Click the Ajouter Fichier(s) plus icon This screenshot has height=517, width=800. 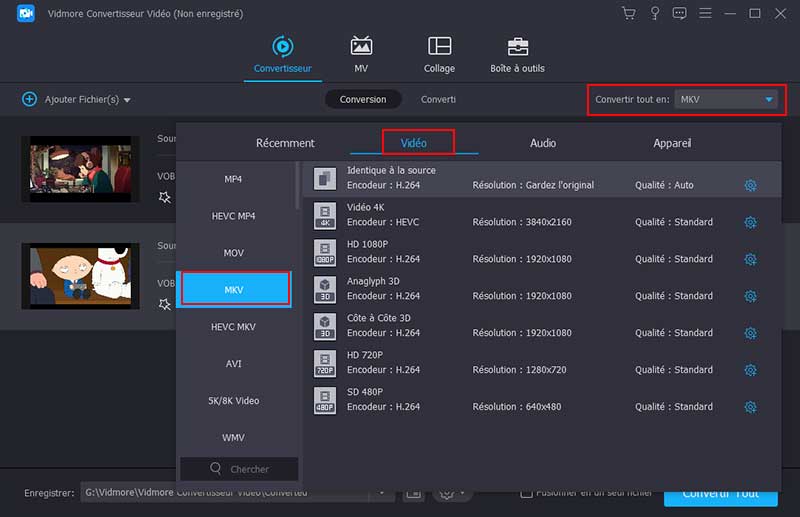click(29, 99)
